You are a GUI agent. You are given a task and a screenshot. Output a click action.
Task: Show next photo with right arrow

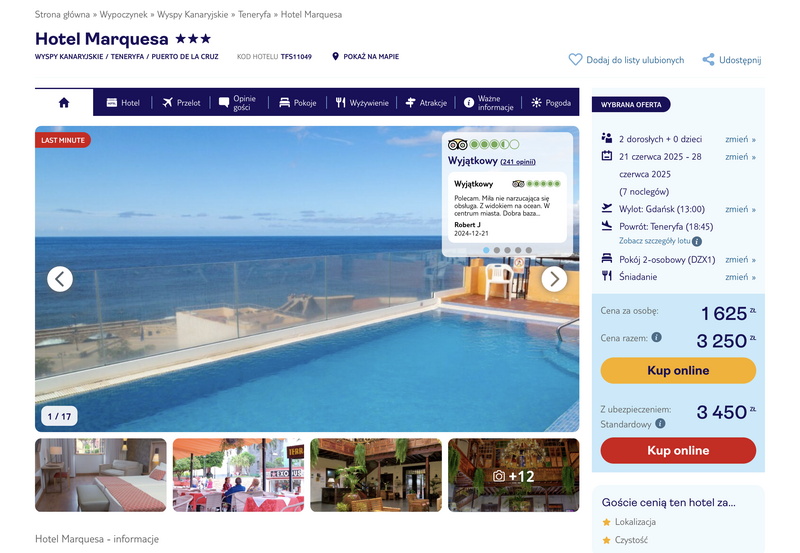coord(554,279)
